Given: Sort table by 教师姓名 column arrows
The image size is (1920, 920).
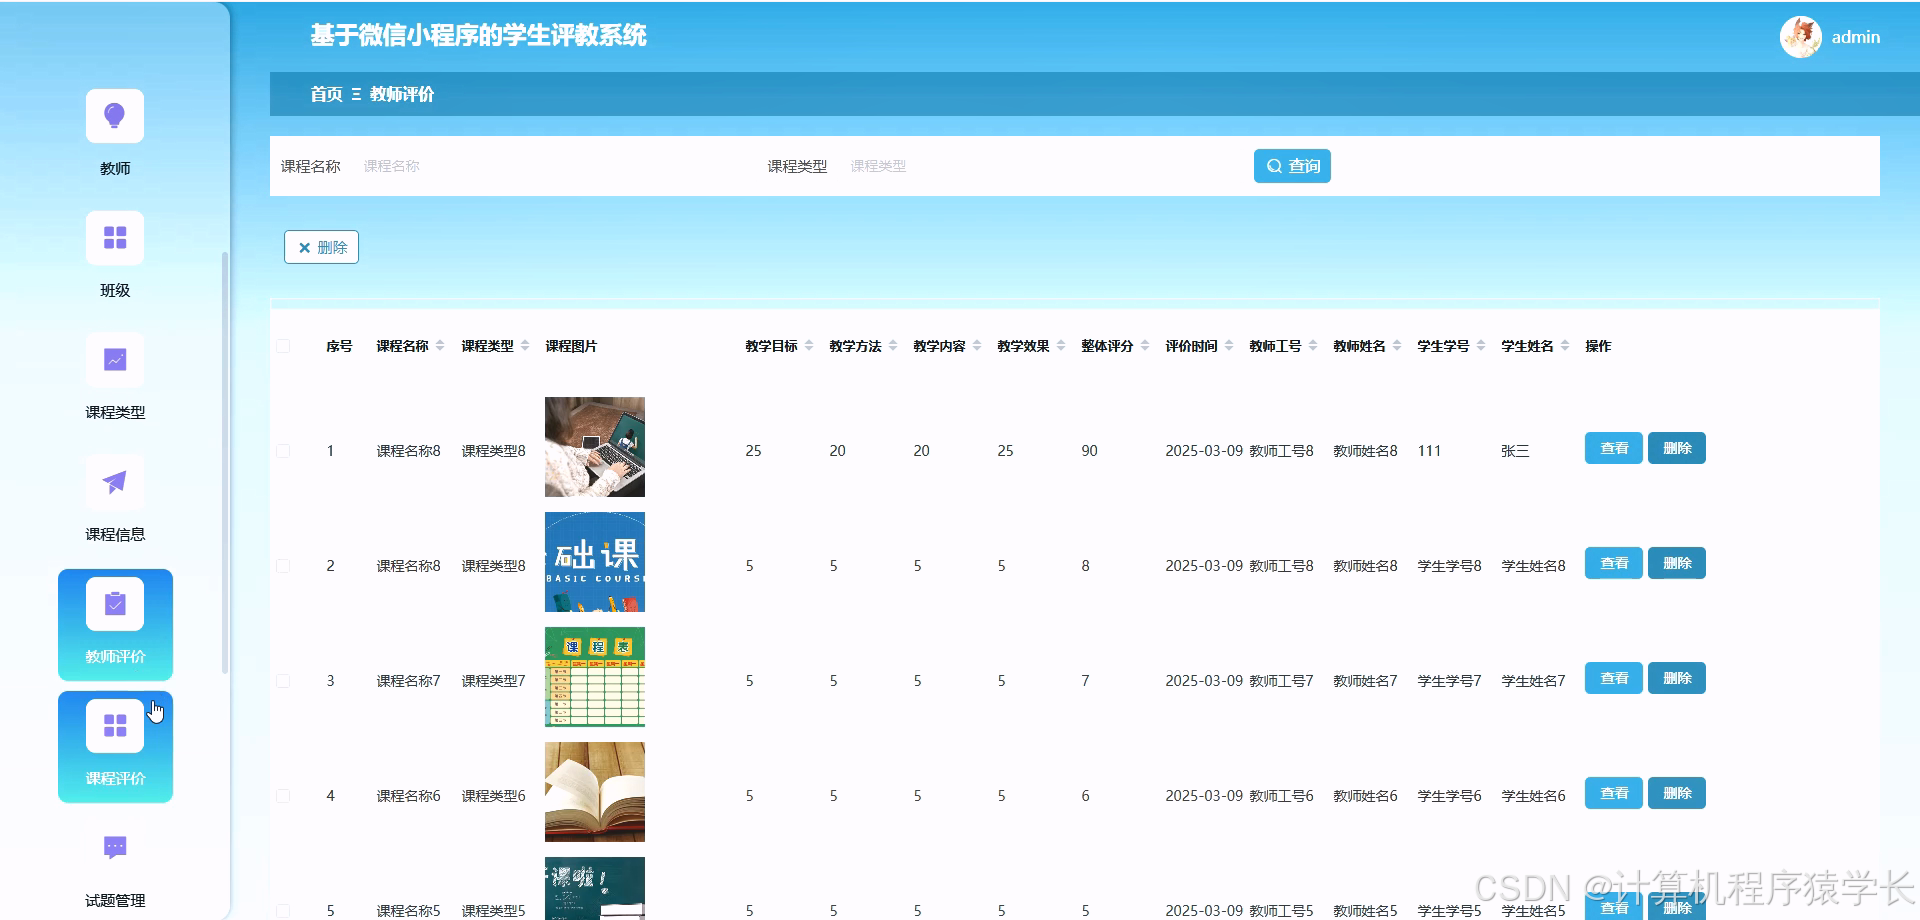Looking at the screenshot, I should tap(1397, 346).
